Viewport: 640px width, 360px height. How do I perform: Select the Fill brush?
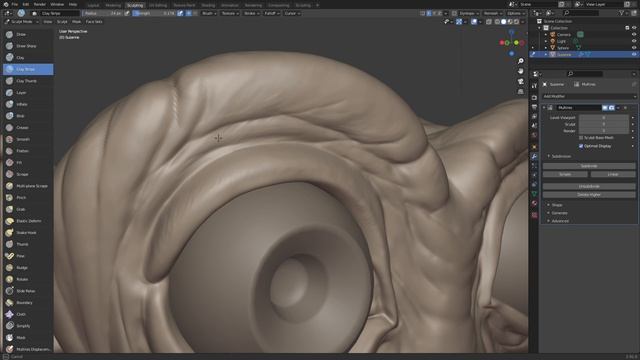[28, 162]
